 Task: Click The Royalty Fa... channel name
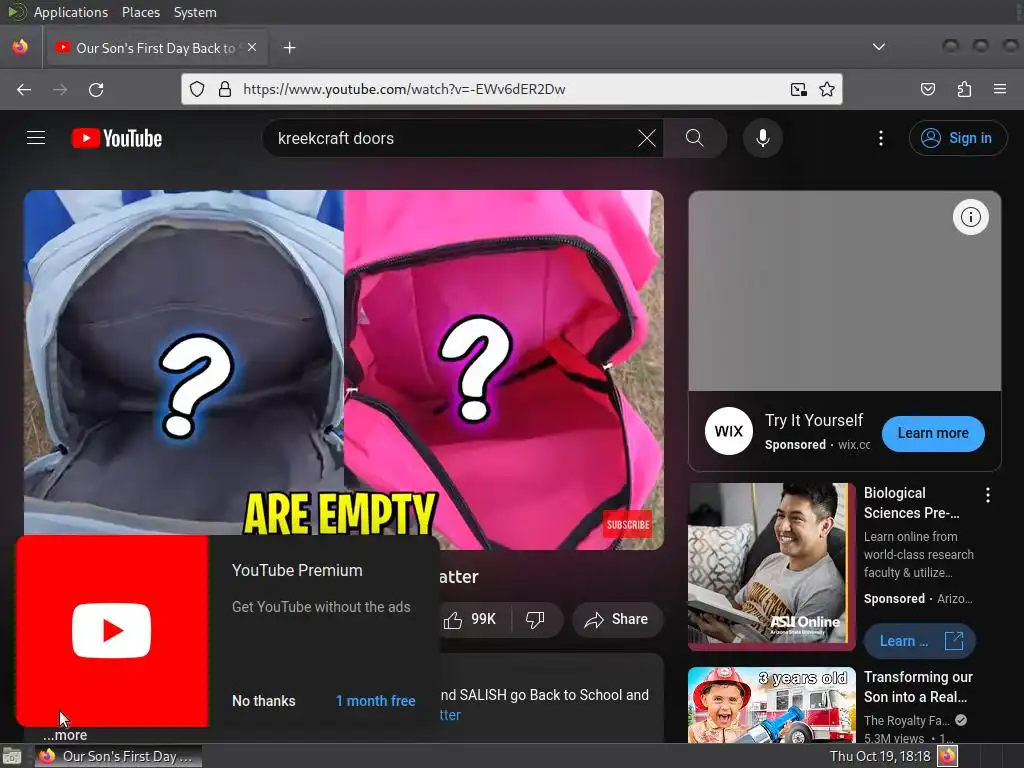tap(906, 720)
